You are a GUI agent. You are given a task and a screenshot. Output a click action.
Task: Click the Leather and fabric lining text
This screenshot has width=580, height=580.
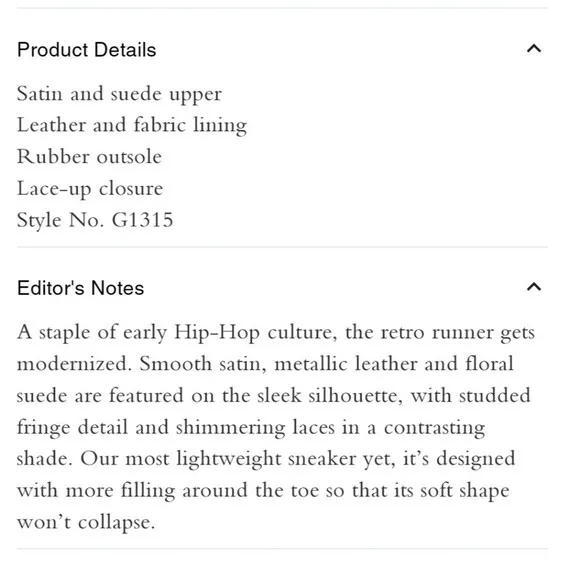coord(132,125)
